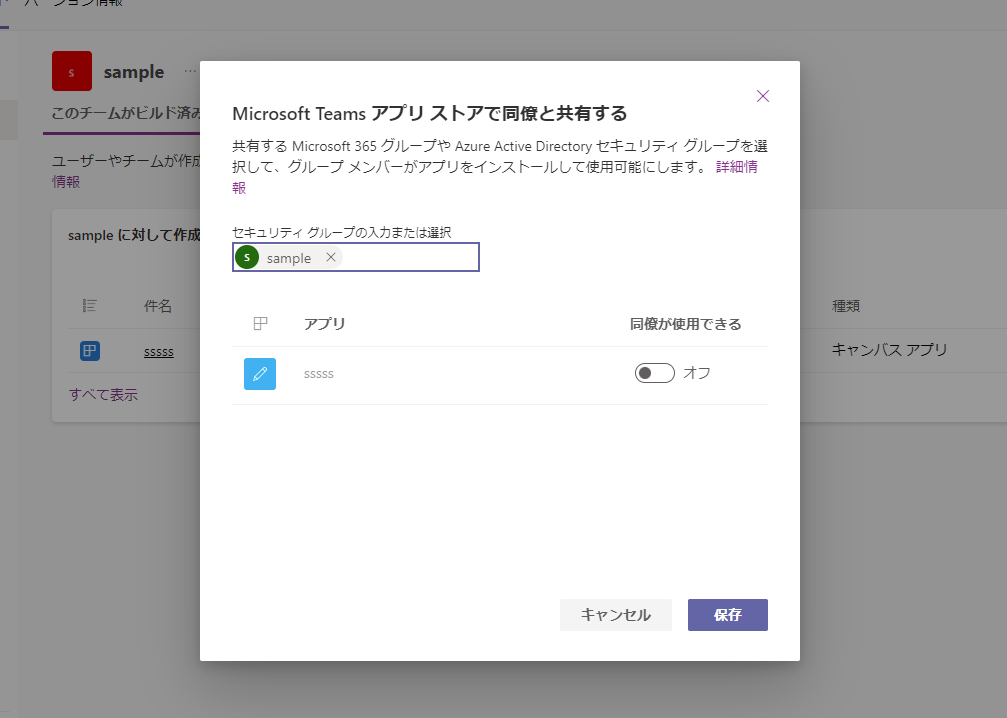Click the 情報 link in background page
This screenshot has width=1007, height=718.
click(x=66, y=182)
